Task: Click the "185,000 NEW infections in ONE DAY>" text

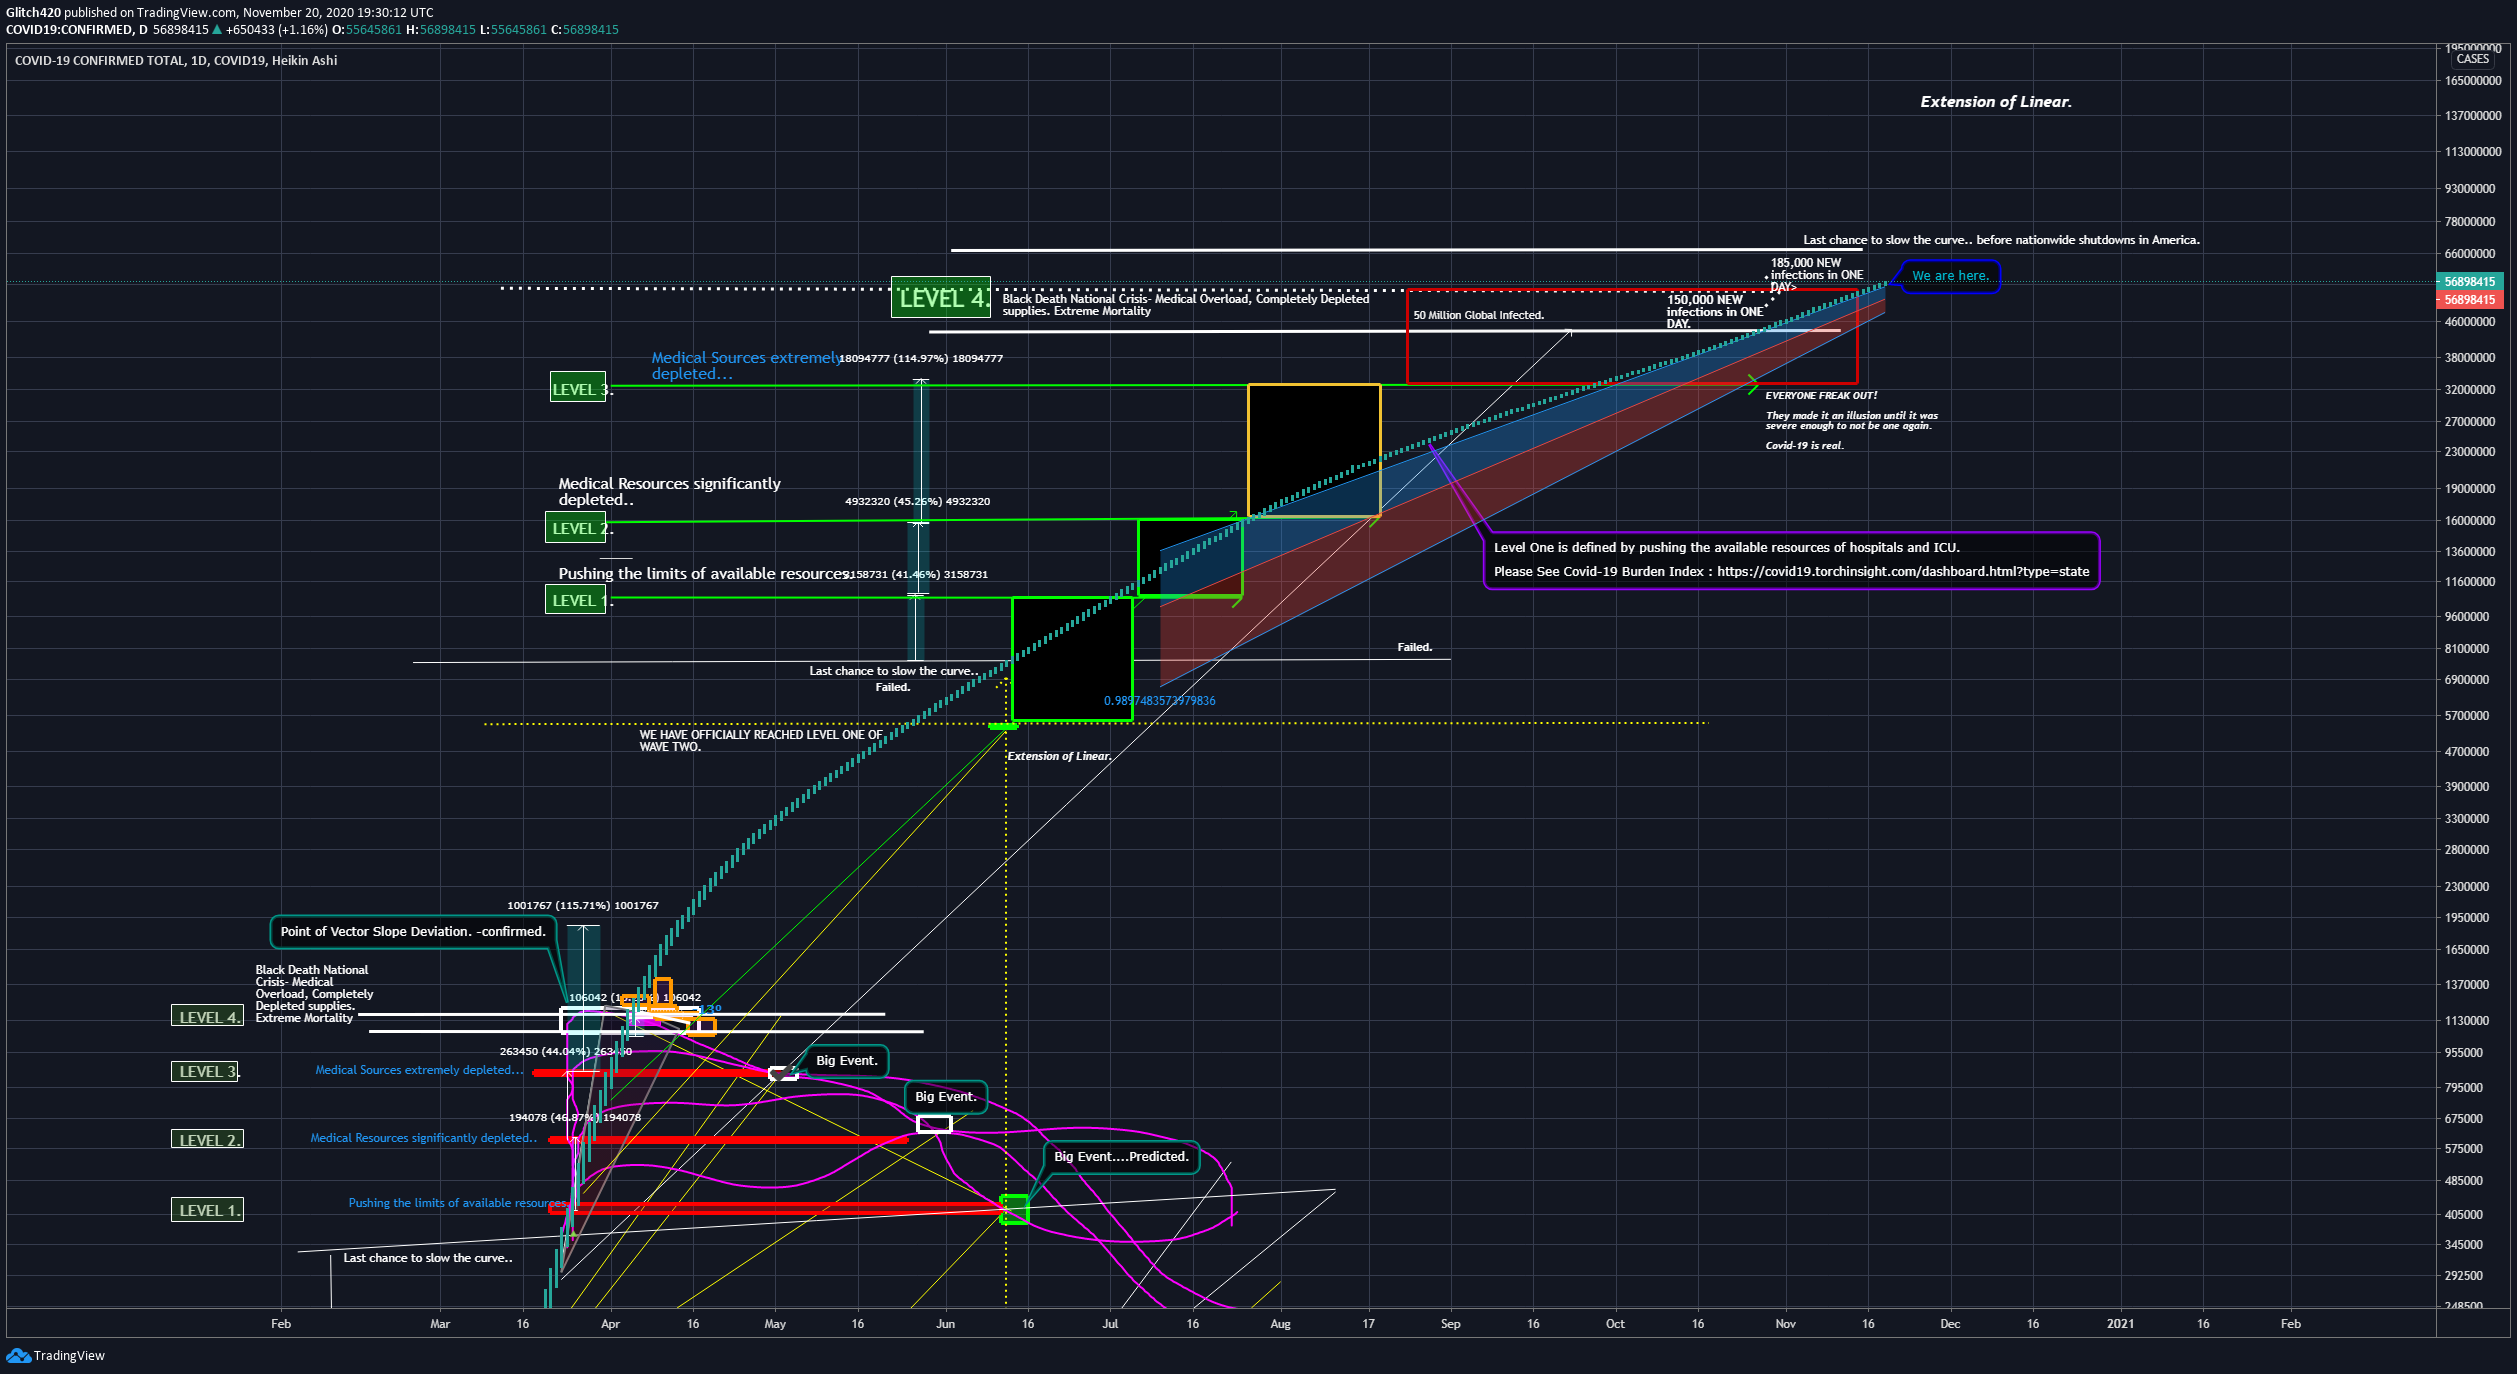Action: click(1817, 275)
